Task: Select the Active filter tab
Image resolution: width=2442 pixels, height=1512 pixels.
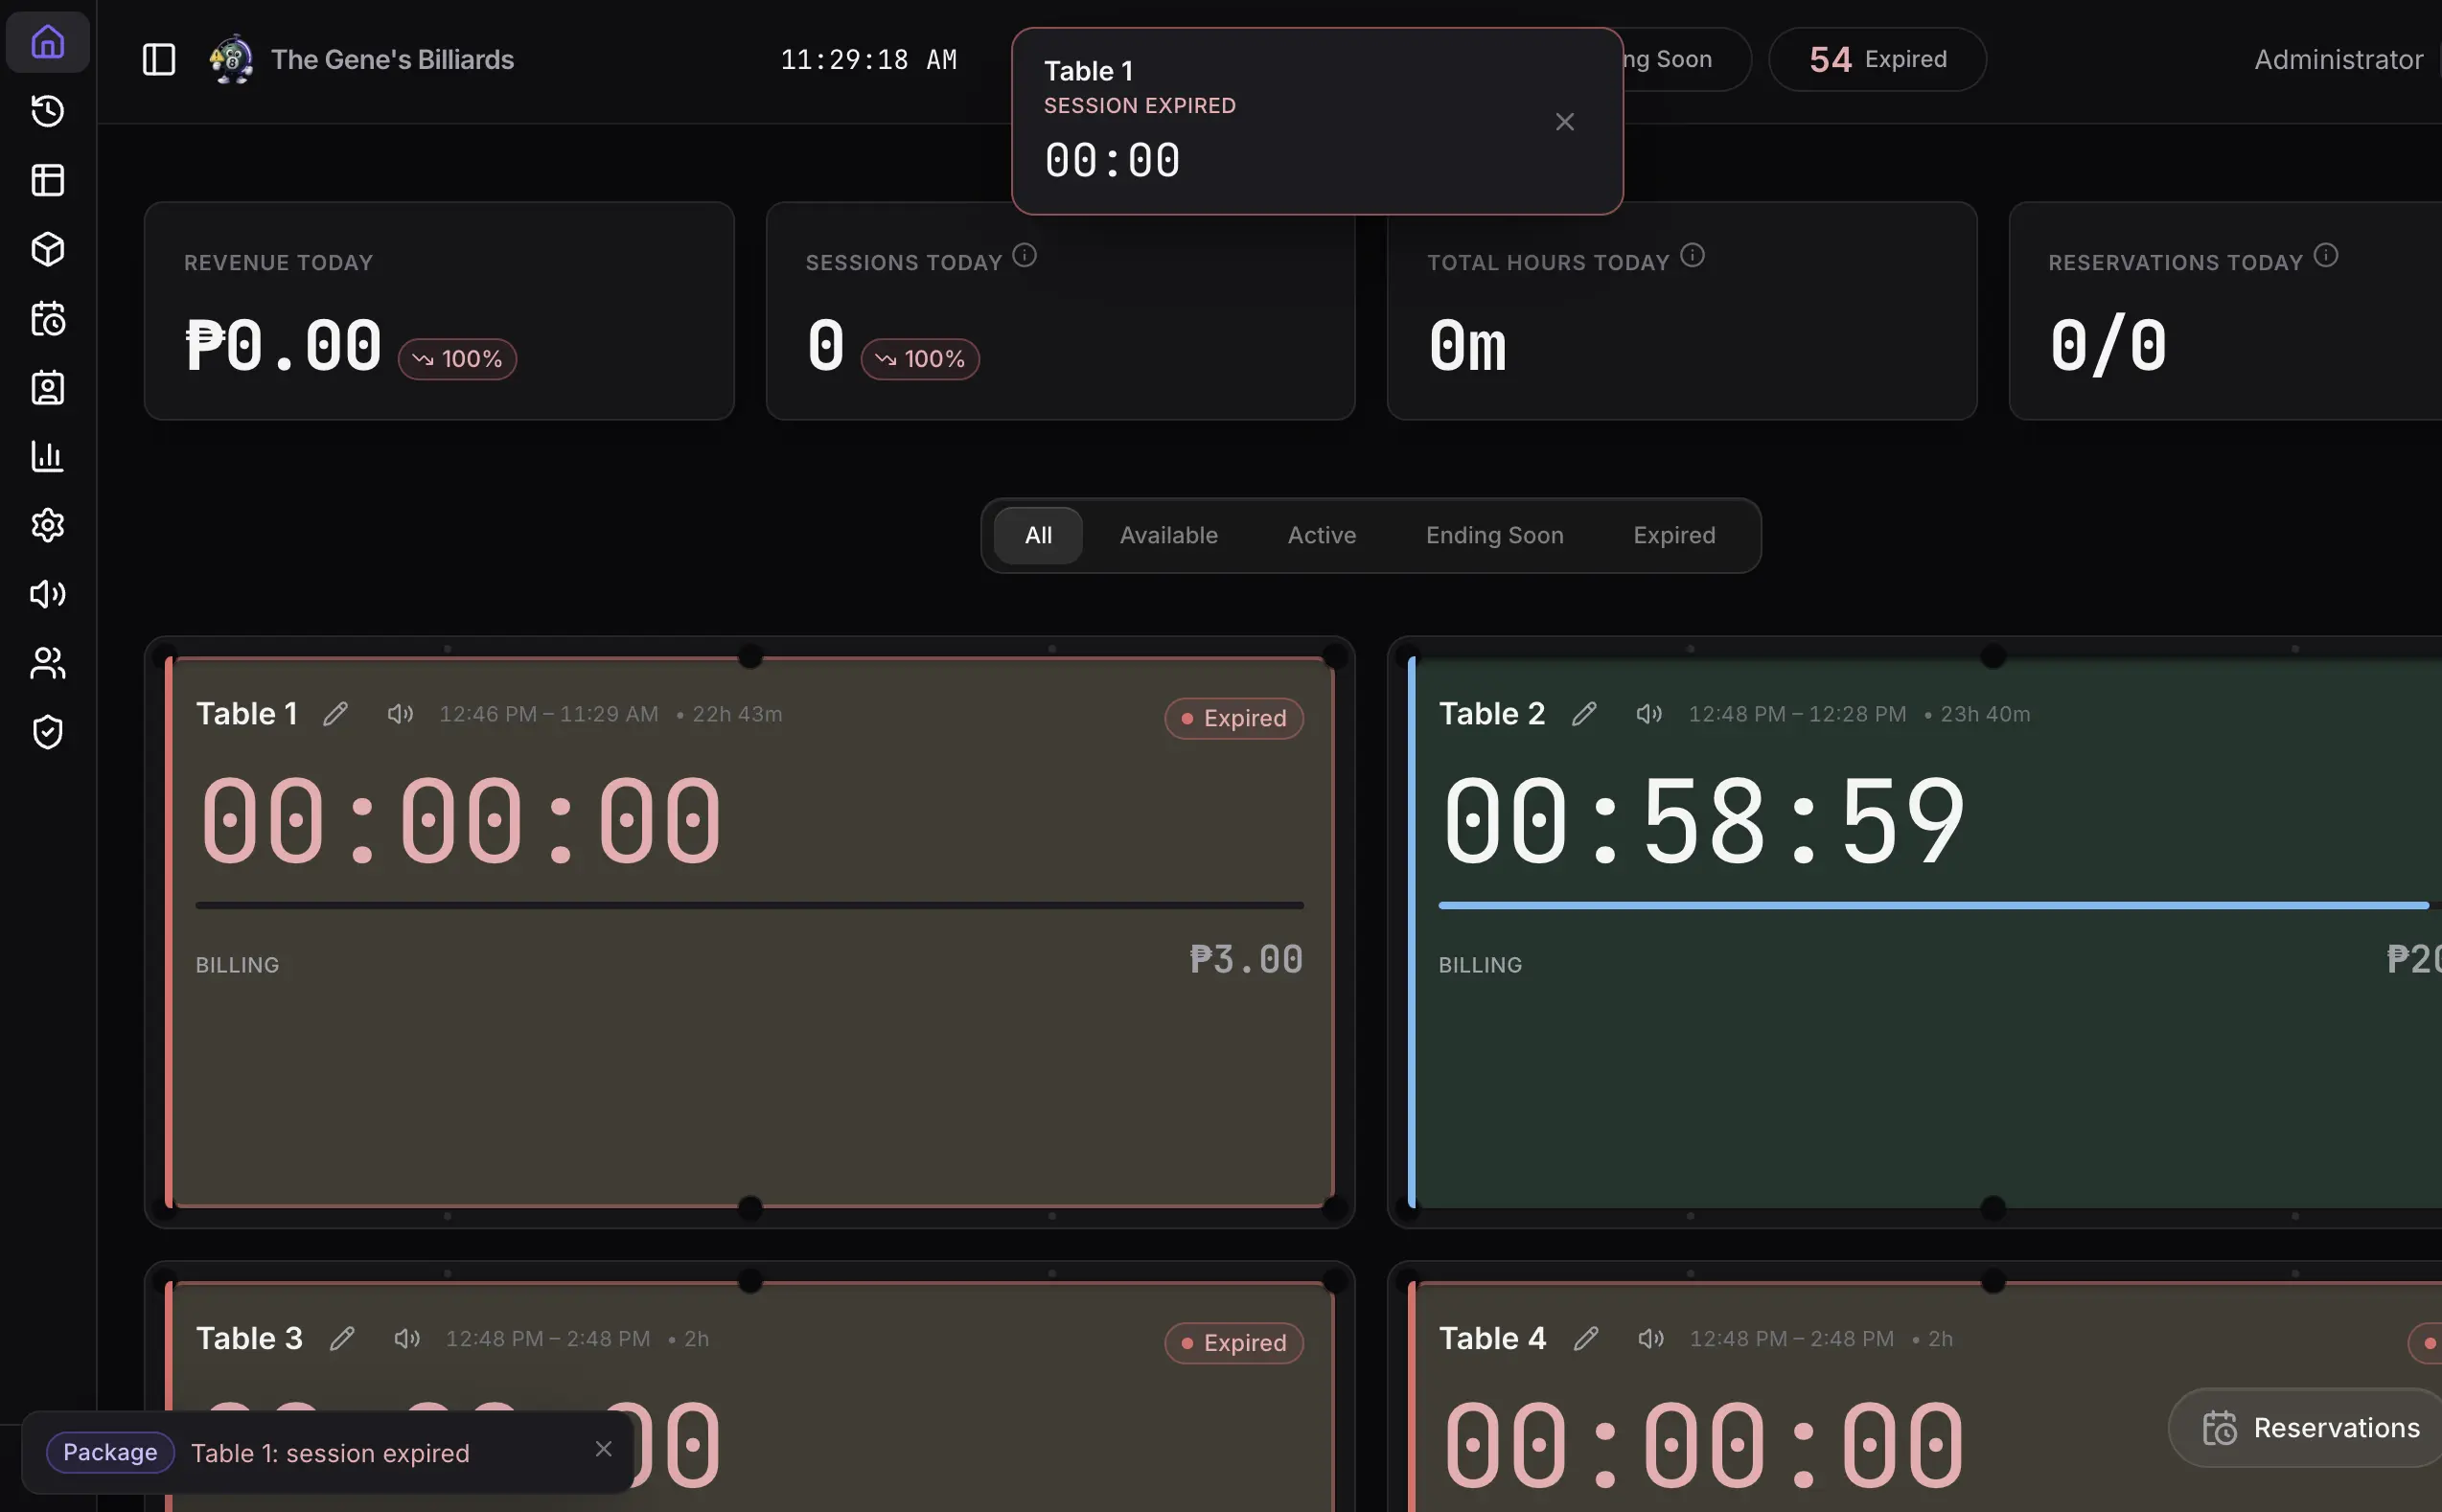Action: pyautogui.click(x=1321, y=535)
